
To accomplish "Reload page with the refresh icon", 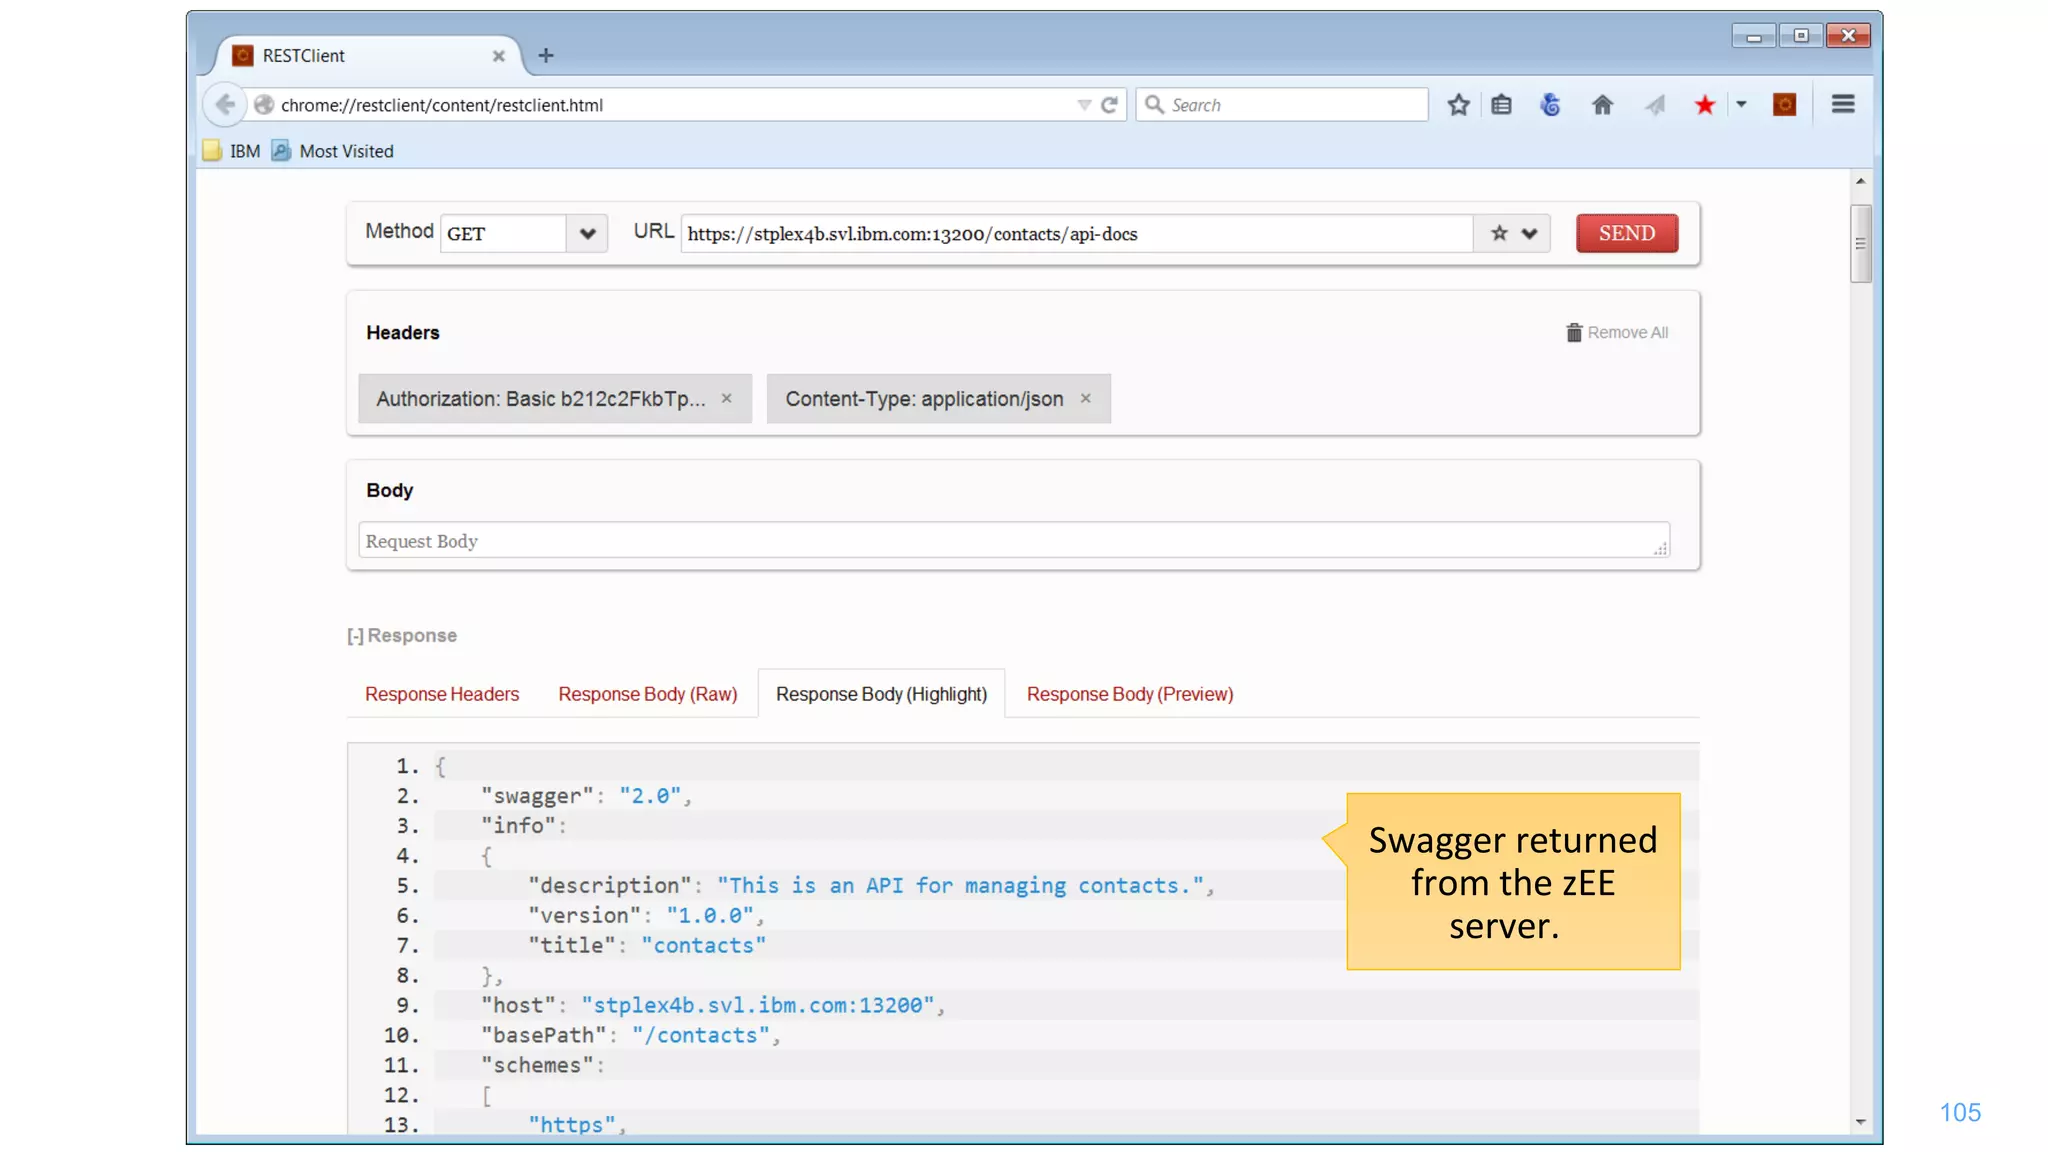I will 1109,105.
